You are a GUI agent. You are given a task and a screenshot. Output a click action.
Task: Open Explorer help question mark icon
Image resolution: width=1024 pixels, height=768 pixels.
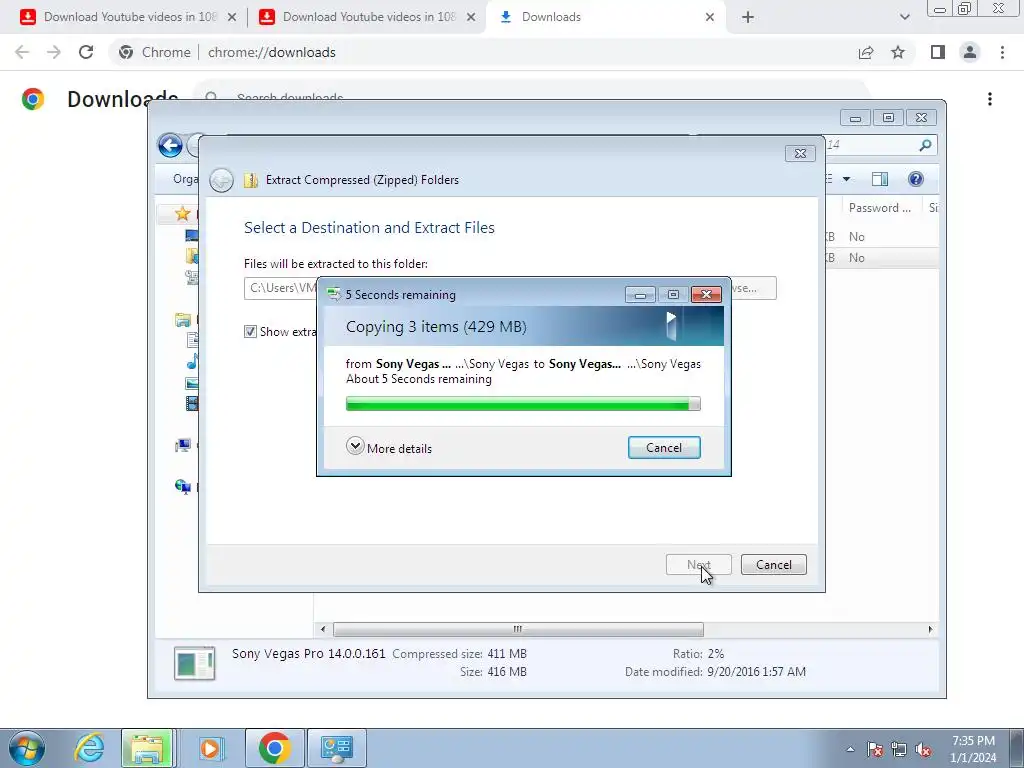(x=916, y=179)
